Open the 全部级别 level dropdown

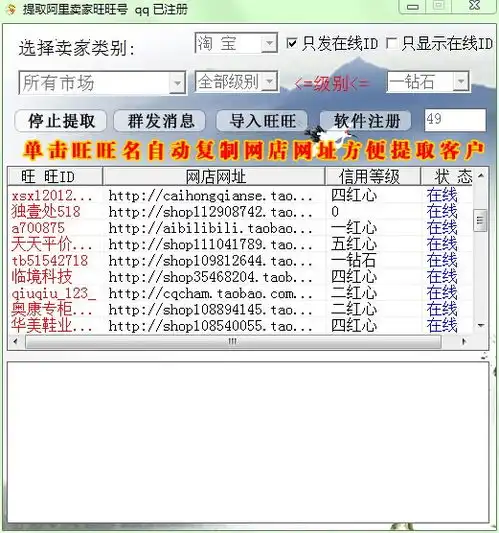click(270, 82)
